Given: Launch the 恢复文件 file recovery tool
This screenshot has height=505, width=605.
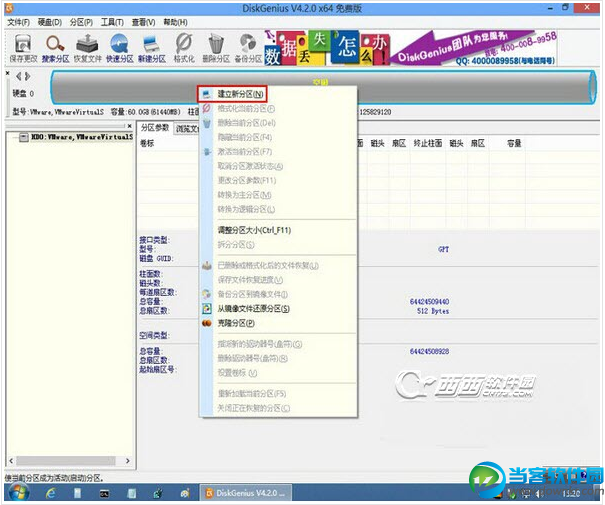Looking at the screenshot, I should (88, 48).
